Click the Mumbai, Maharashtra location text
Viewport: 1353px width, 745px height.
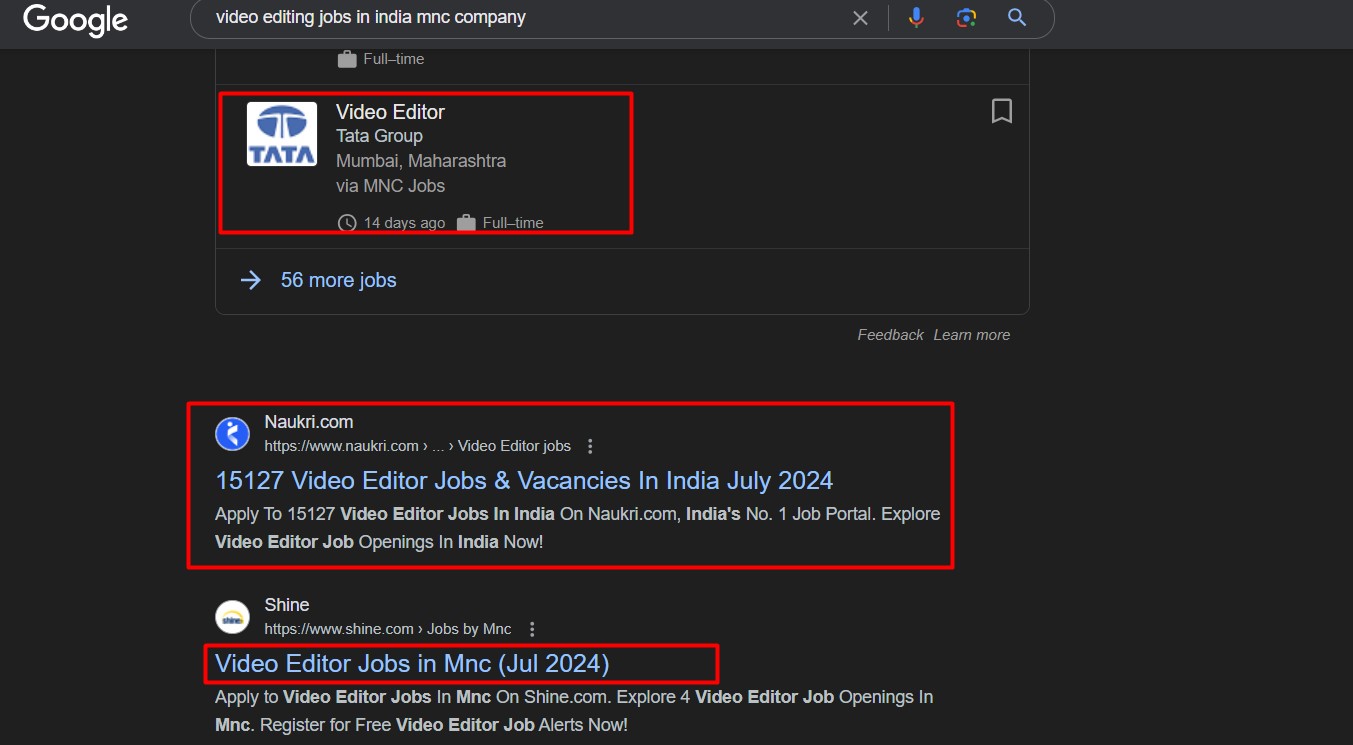click(x=421, y=161)
